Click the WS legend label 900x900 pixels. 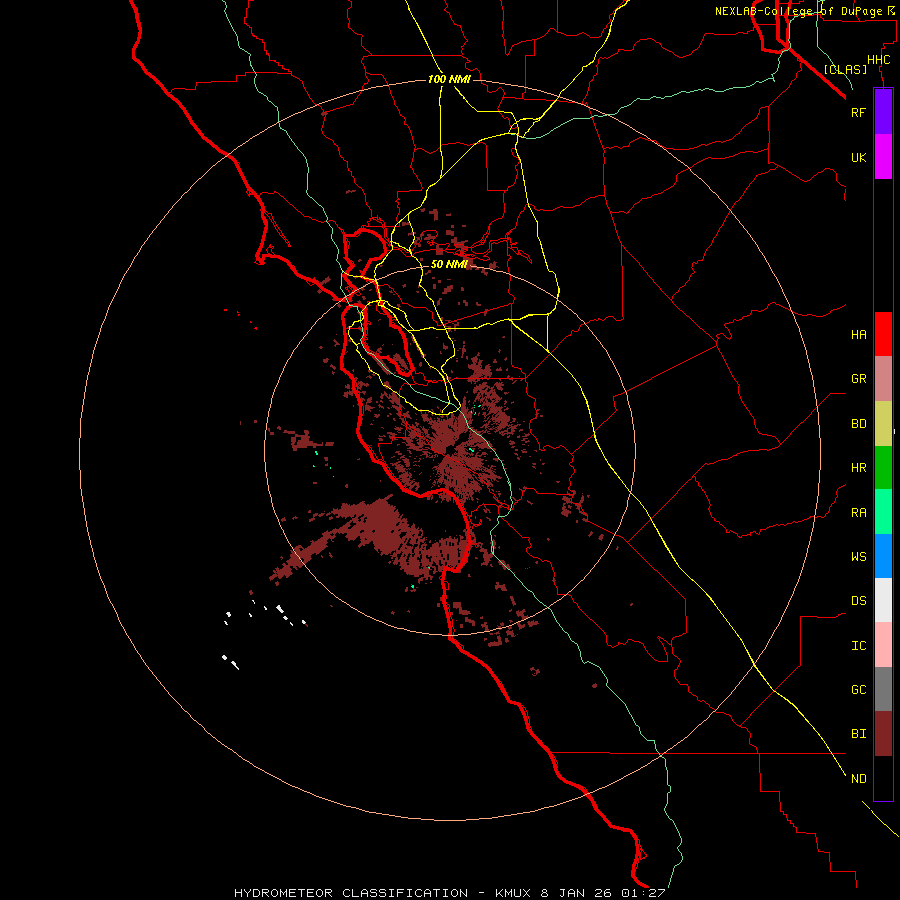(858, 557)
